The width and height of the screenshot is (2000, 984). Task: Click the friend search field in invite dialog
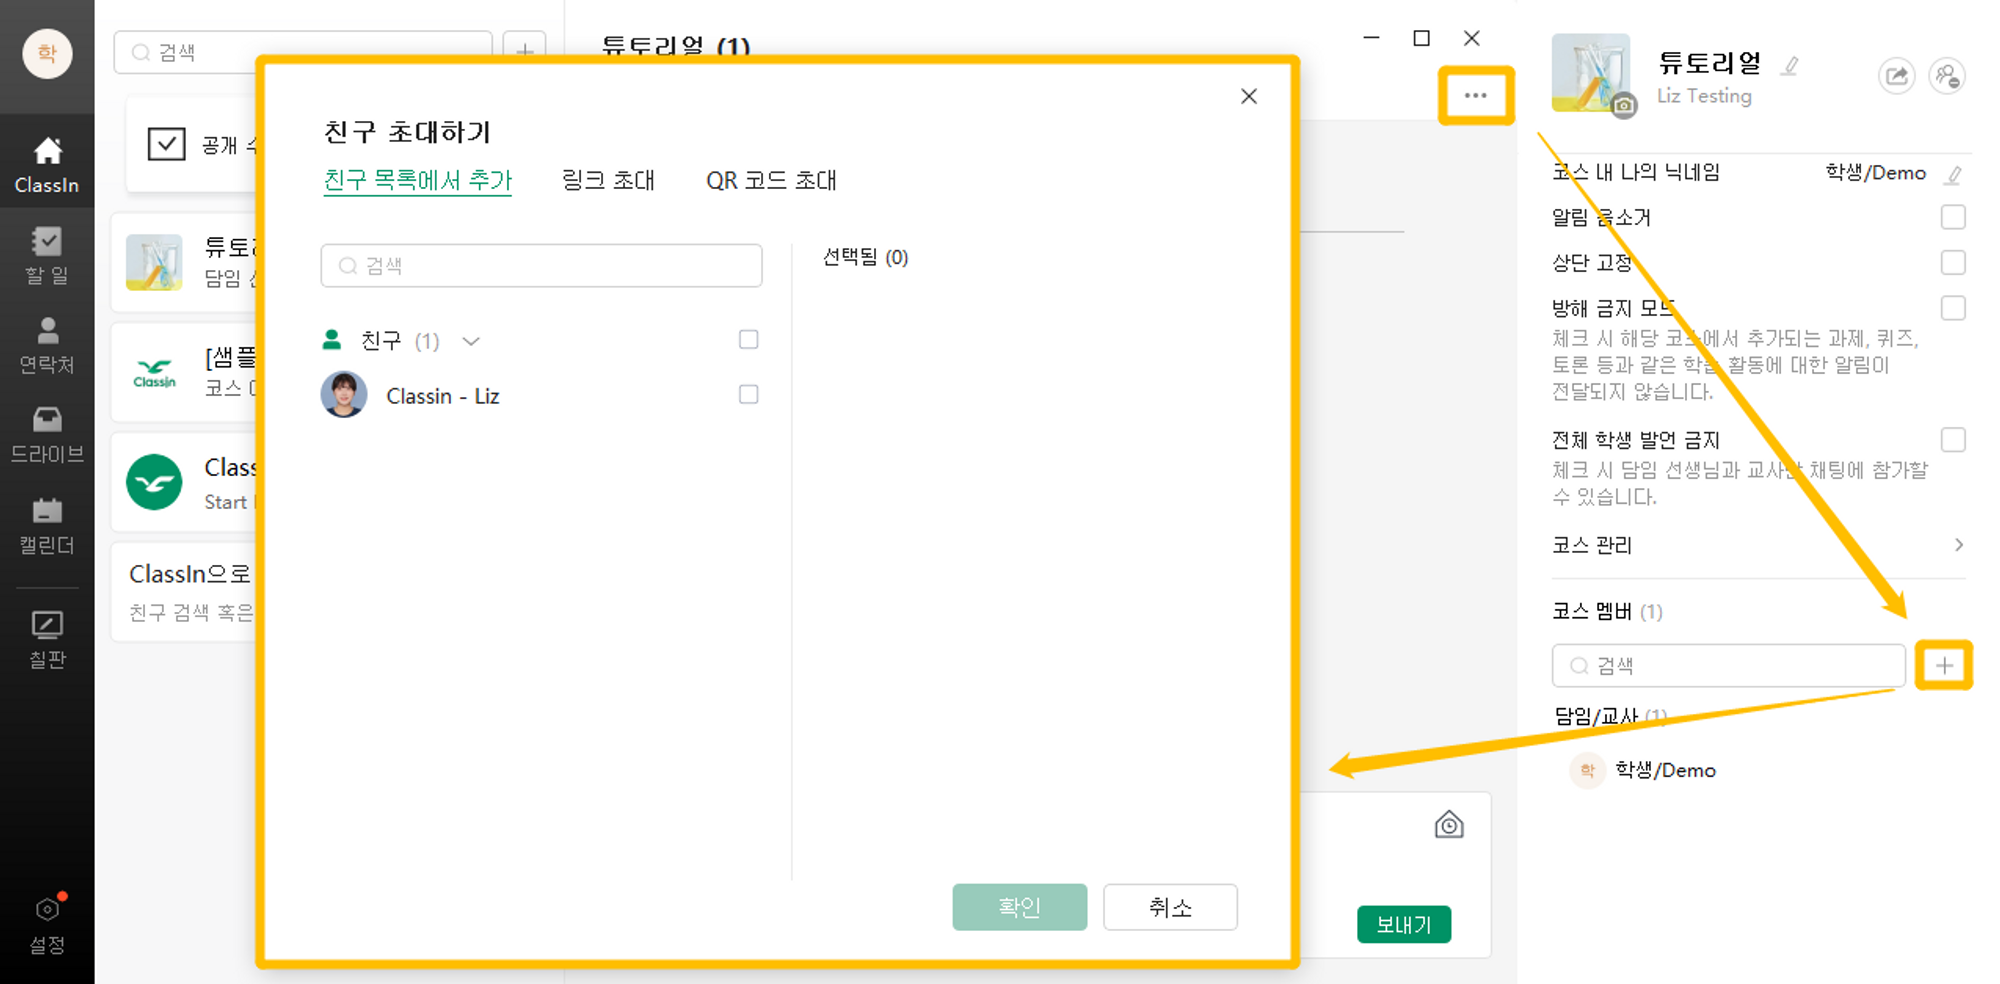pos(541,266)
